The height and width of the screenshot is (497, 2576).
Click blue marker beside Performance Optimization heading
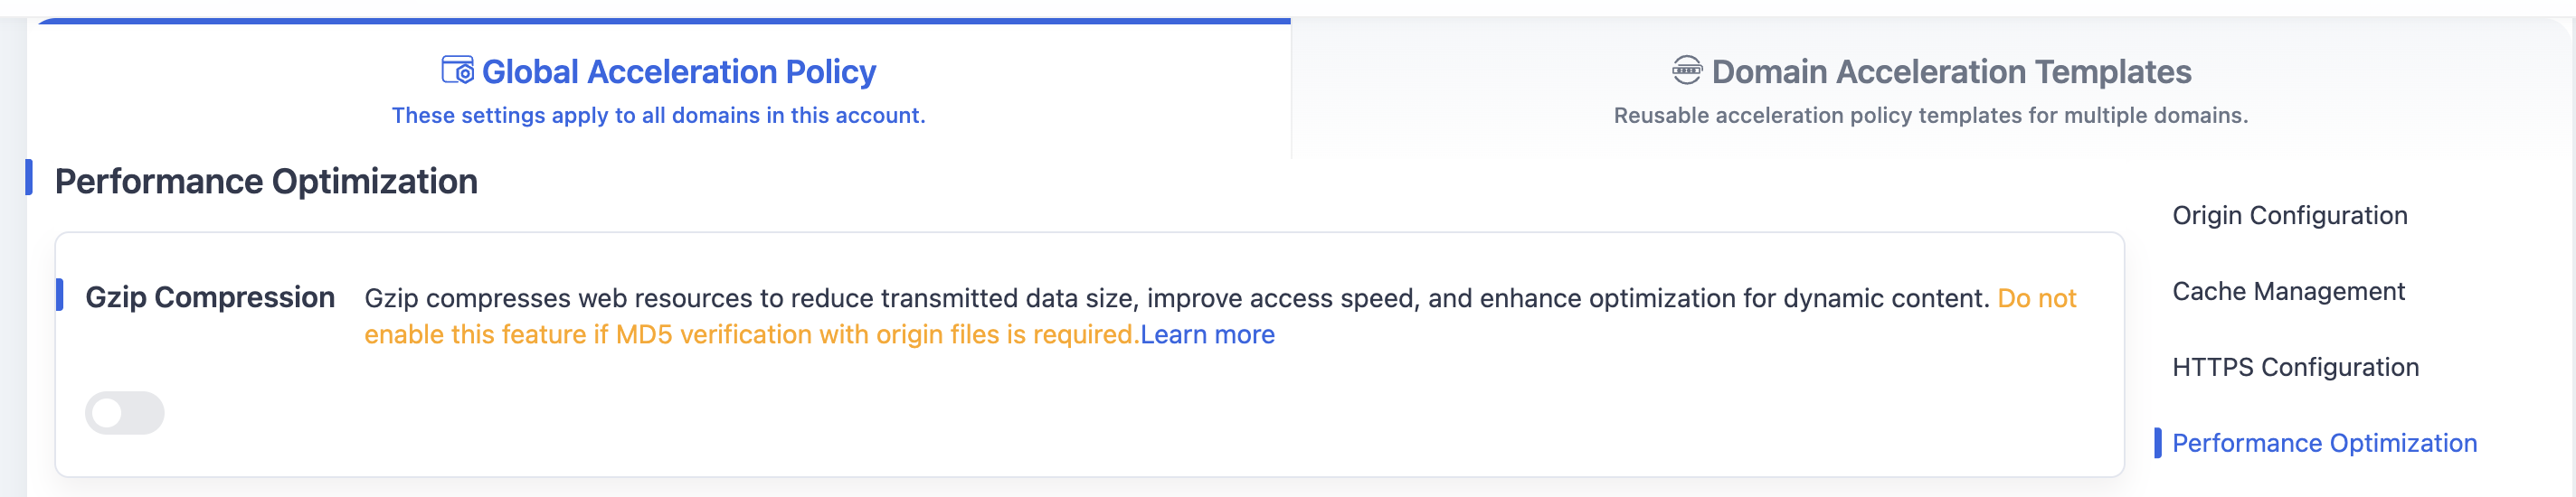pyautogui.click(x=29, y=177)
